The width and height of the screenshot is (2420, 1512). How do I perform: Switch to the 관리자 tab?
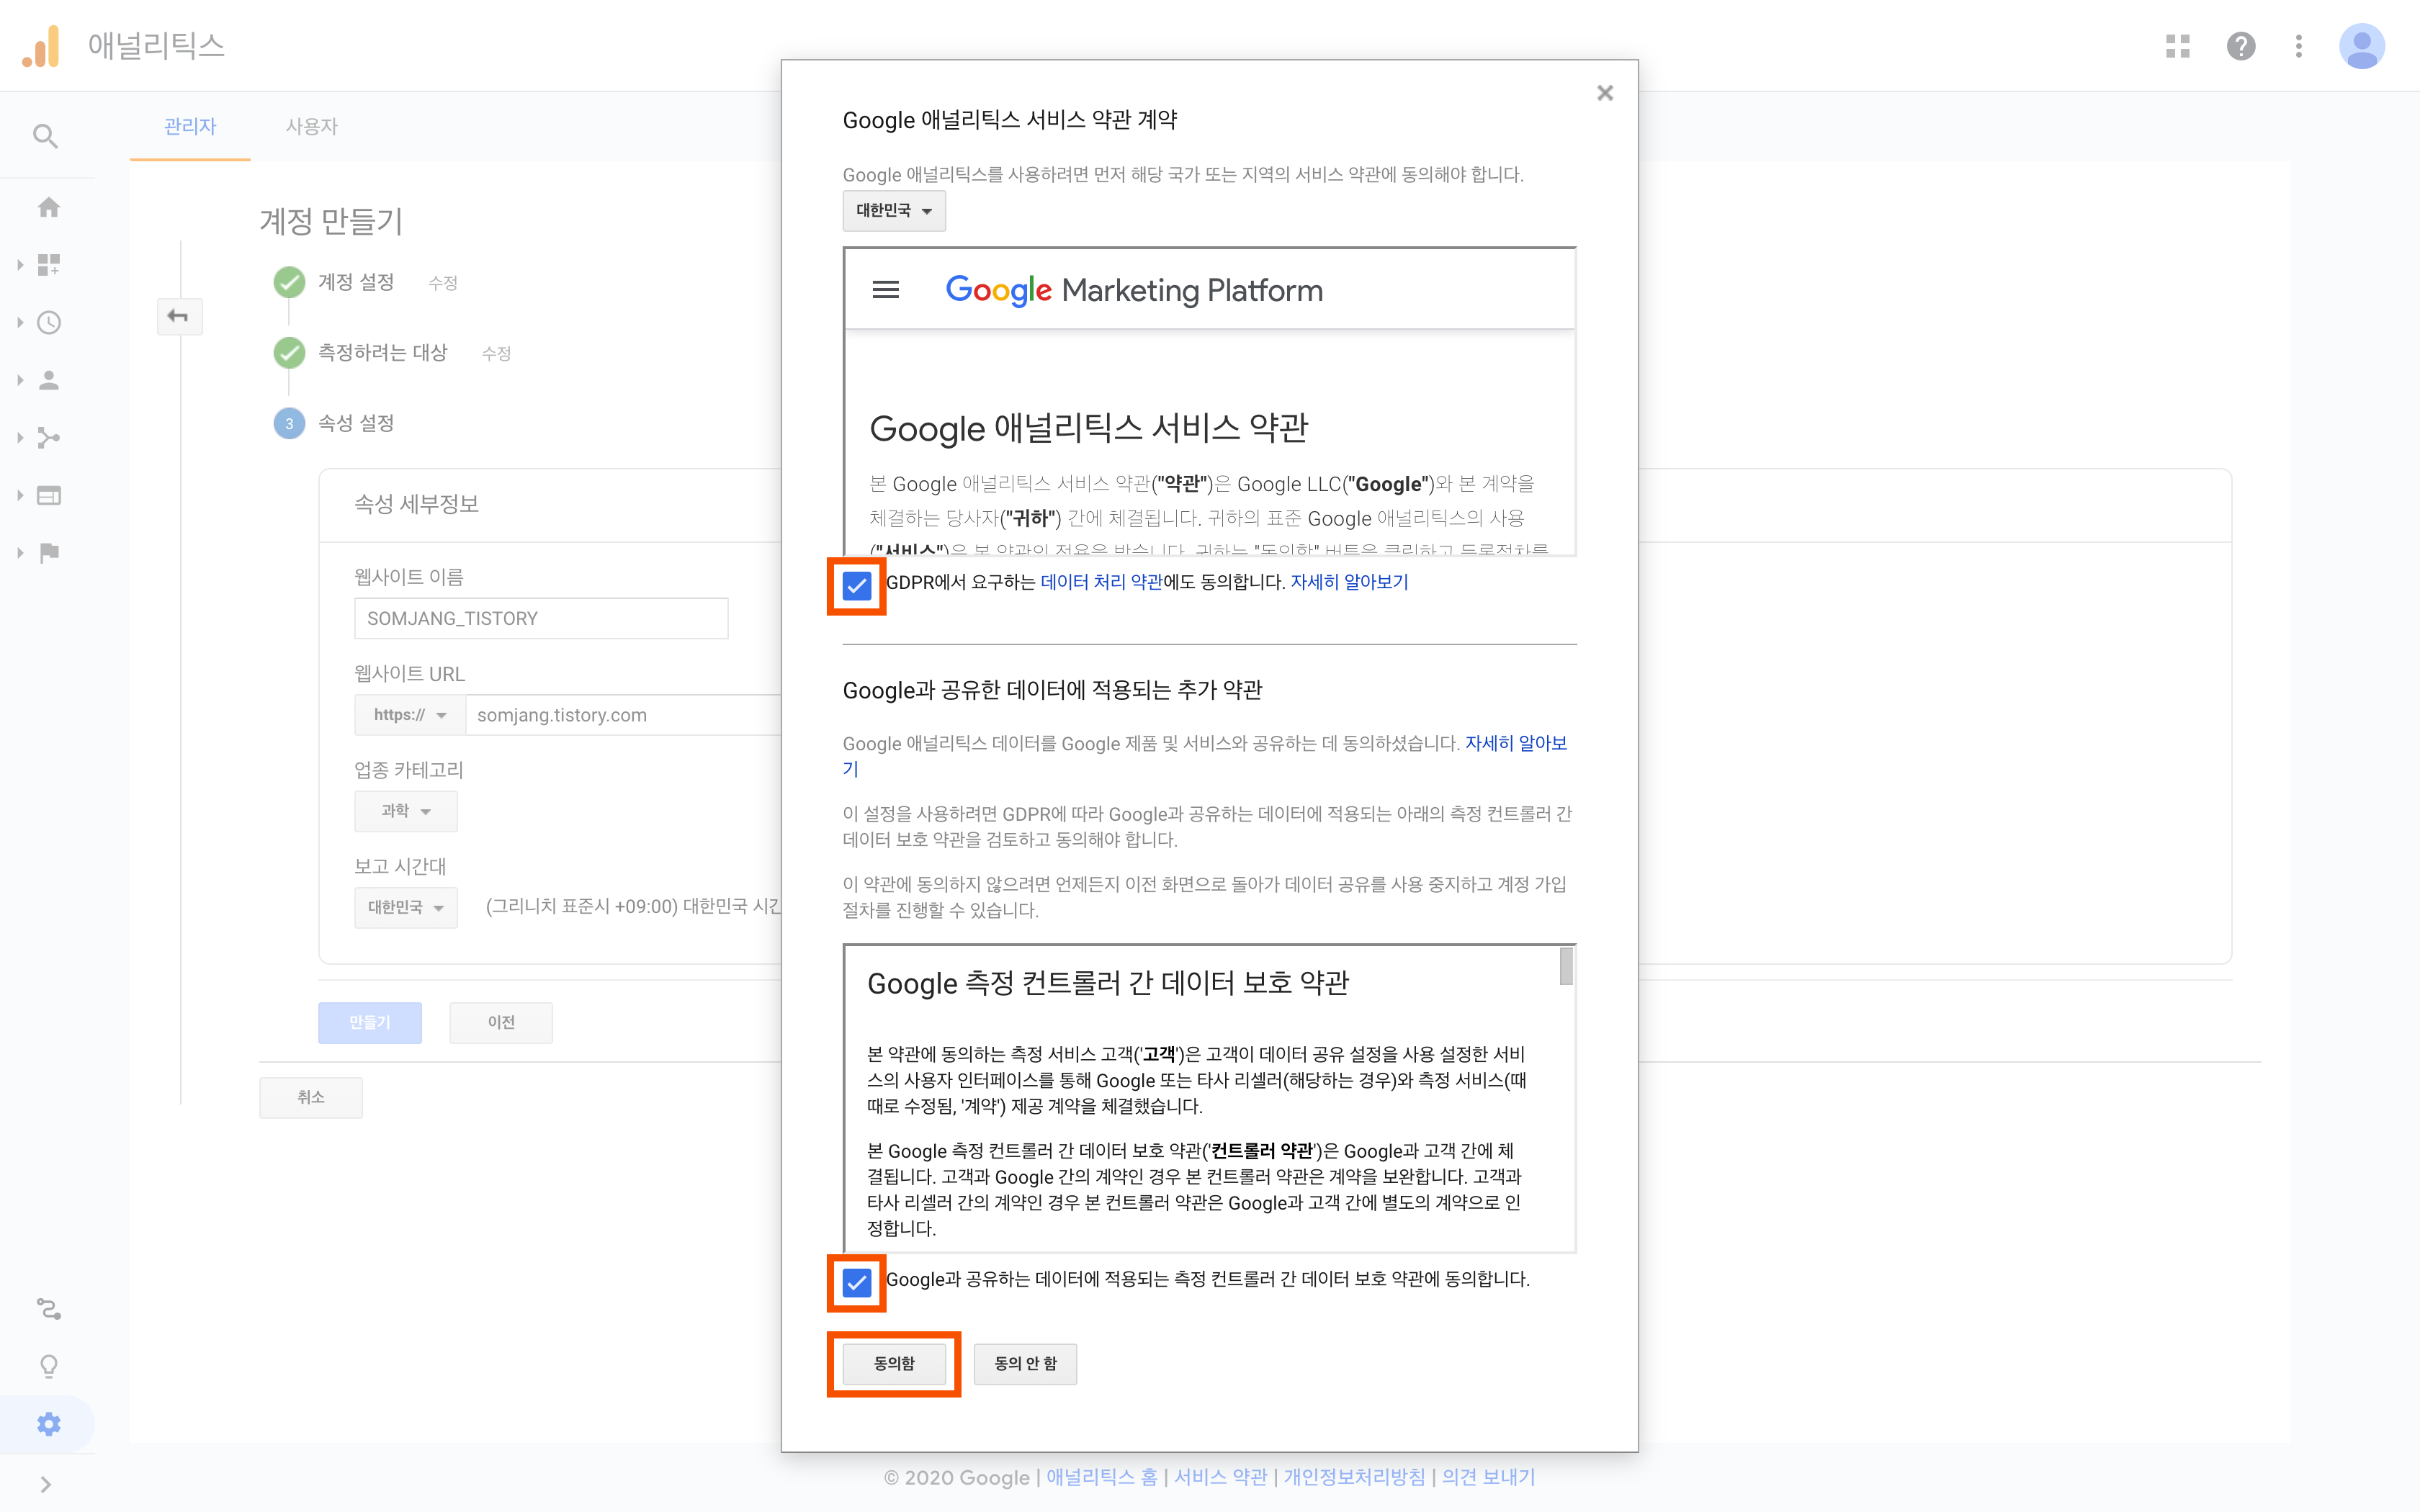click(190, 126)
